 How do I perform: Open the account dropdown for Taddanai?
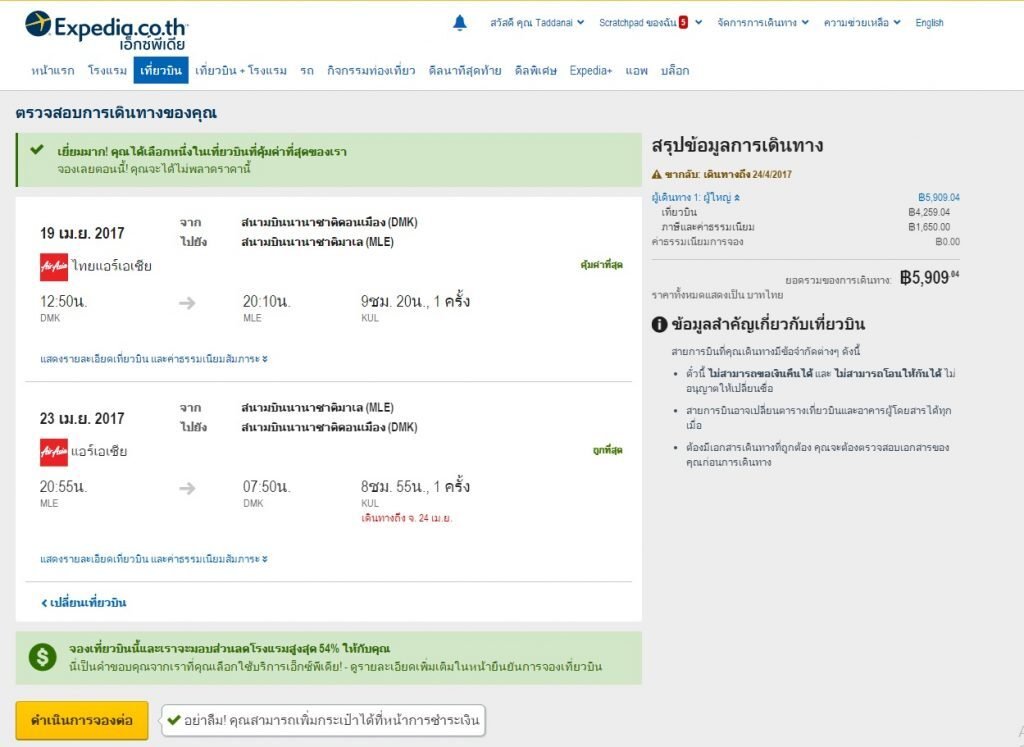pos(537,22)
